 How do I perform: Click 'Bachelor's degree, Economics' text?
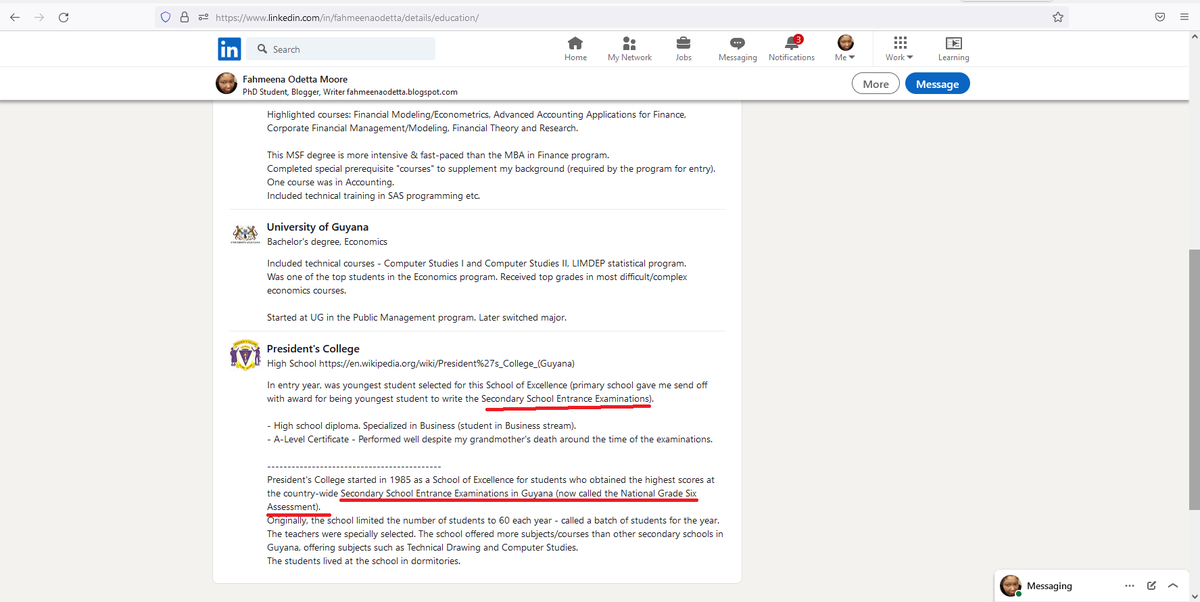coord(327,242)
